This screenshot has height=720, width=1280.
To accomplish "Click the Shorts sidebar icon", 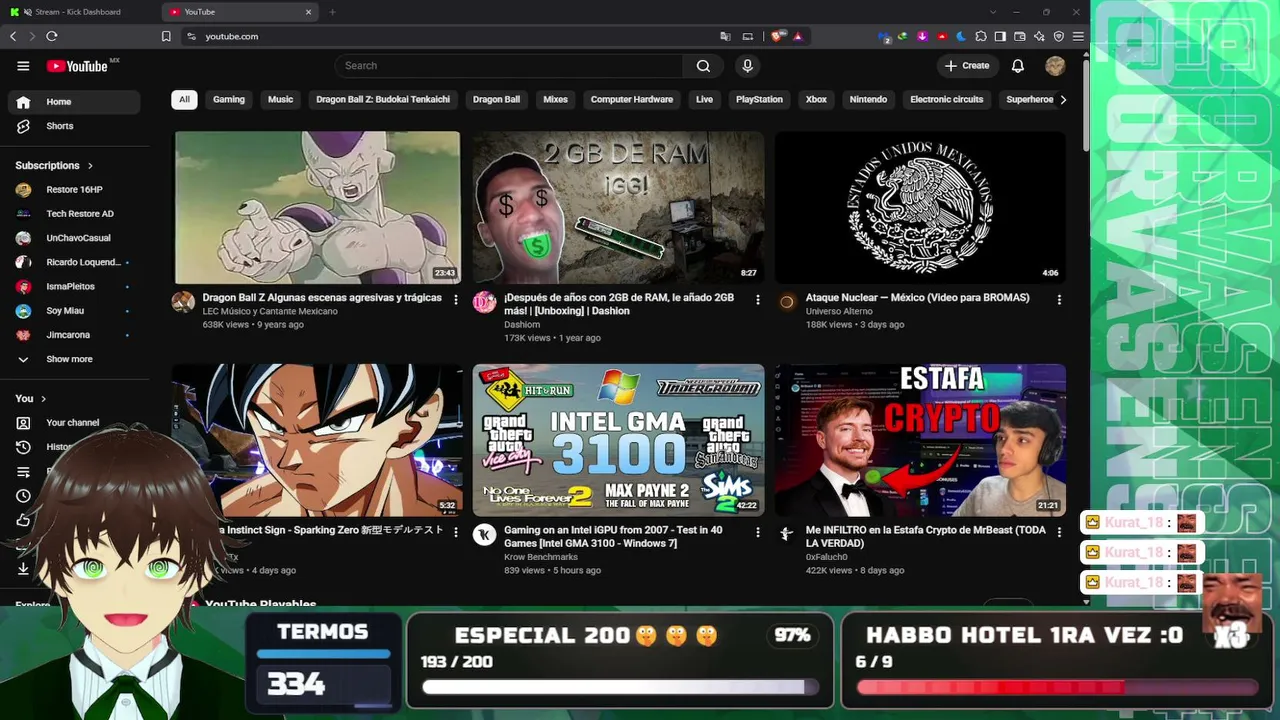I will tap(23, 126).
